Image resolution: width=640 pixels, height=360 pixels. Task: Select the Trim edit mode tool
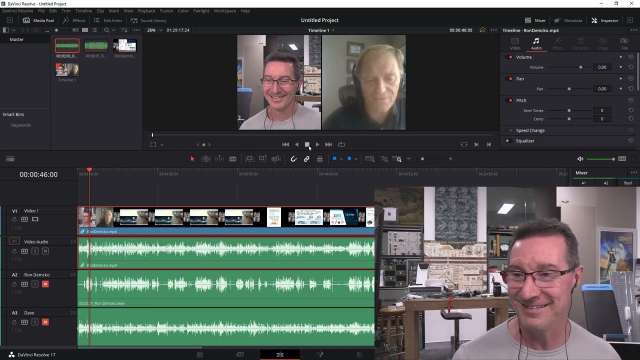[x=206, y=159]
